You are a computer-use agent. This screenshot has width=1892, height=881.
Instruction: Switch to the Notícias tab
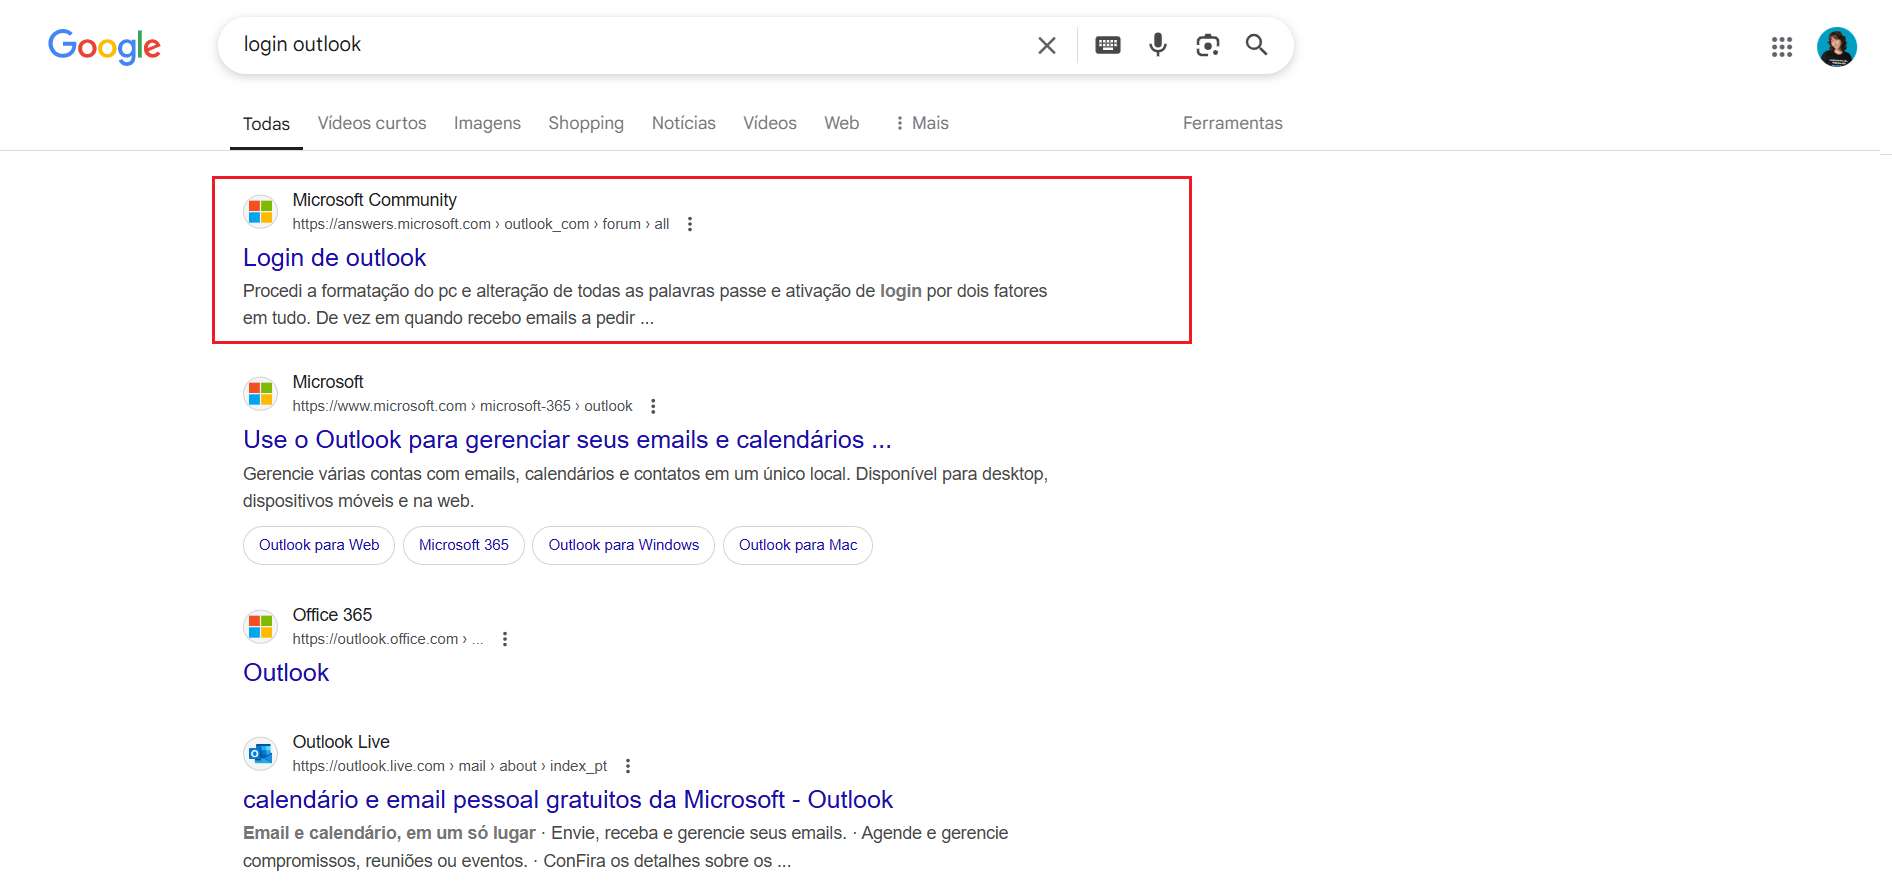click(x=684, y=123)
